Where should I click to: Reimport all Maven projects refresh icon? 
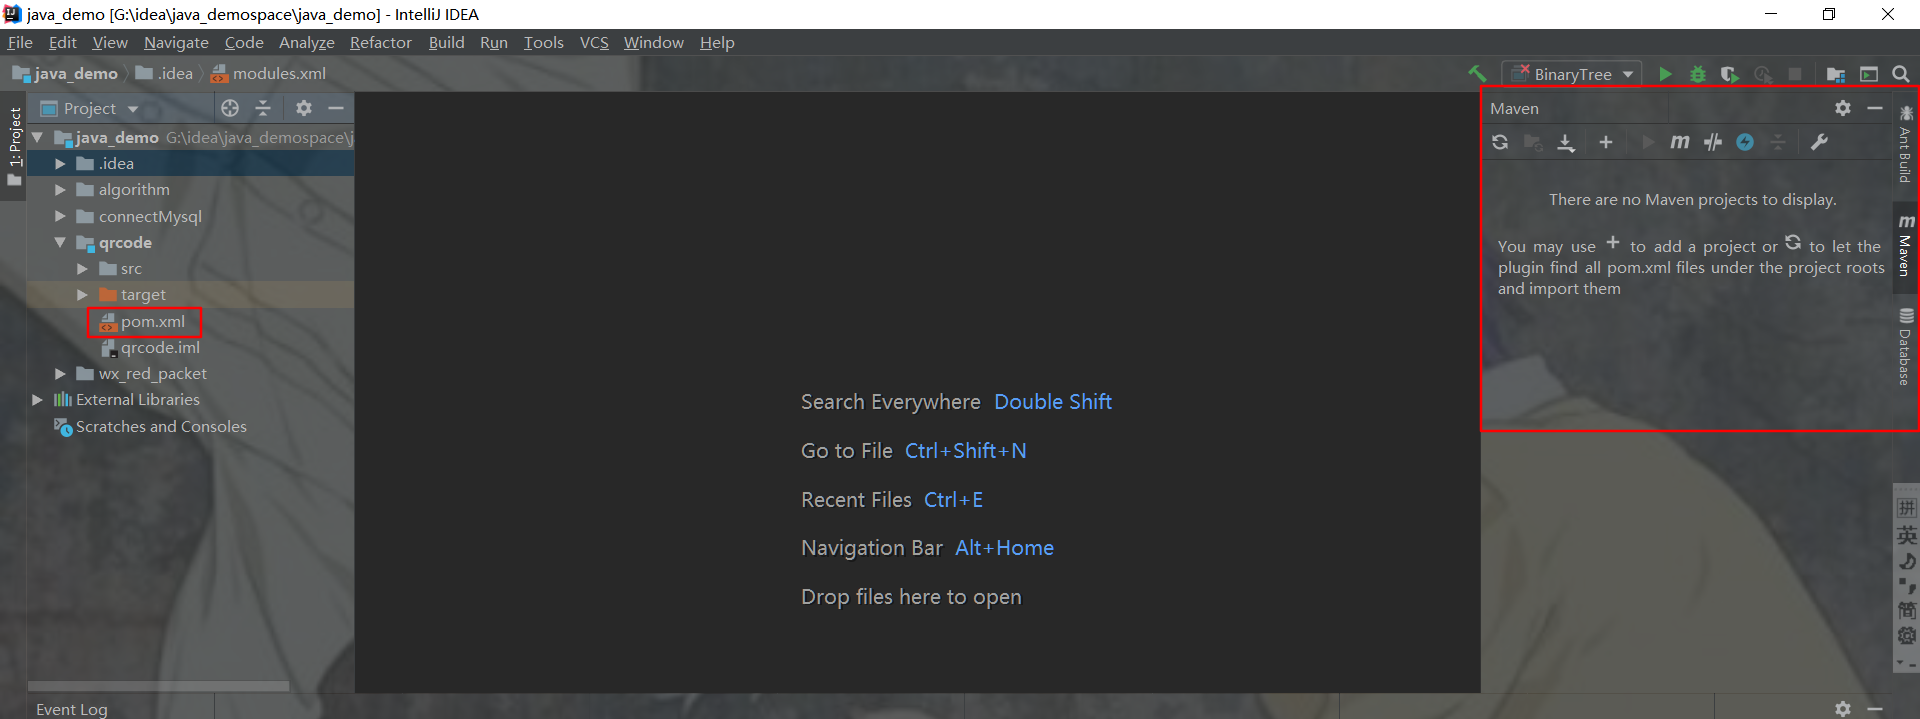[x=1500, y=142]
